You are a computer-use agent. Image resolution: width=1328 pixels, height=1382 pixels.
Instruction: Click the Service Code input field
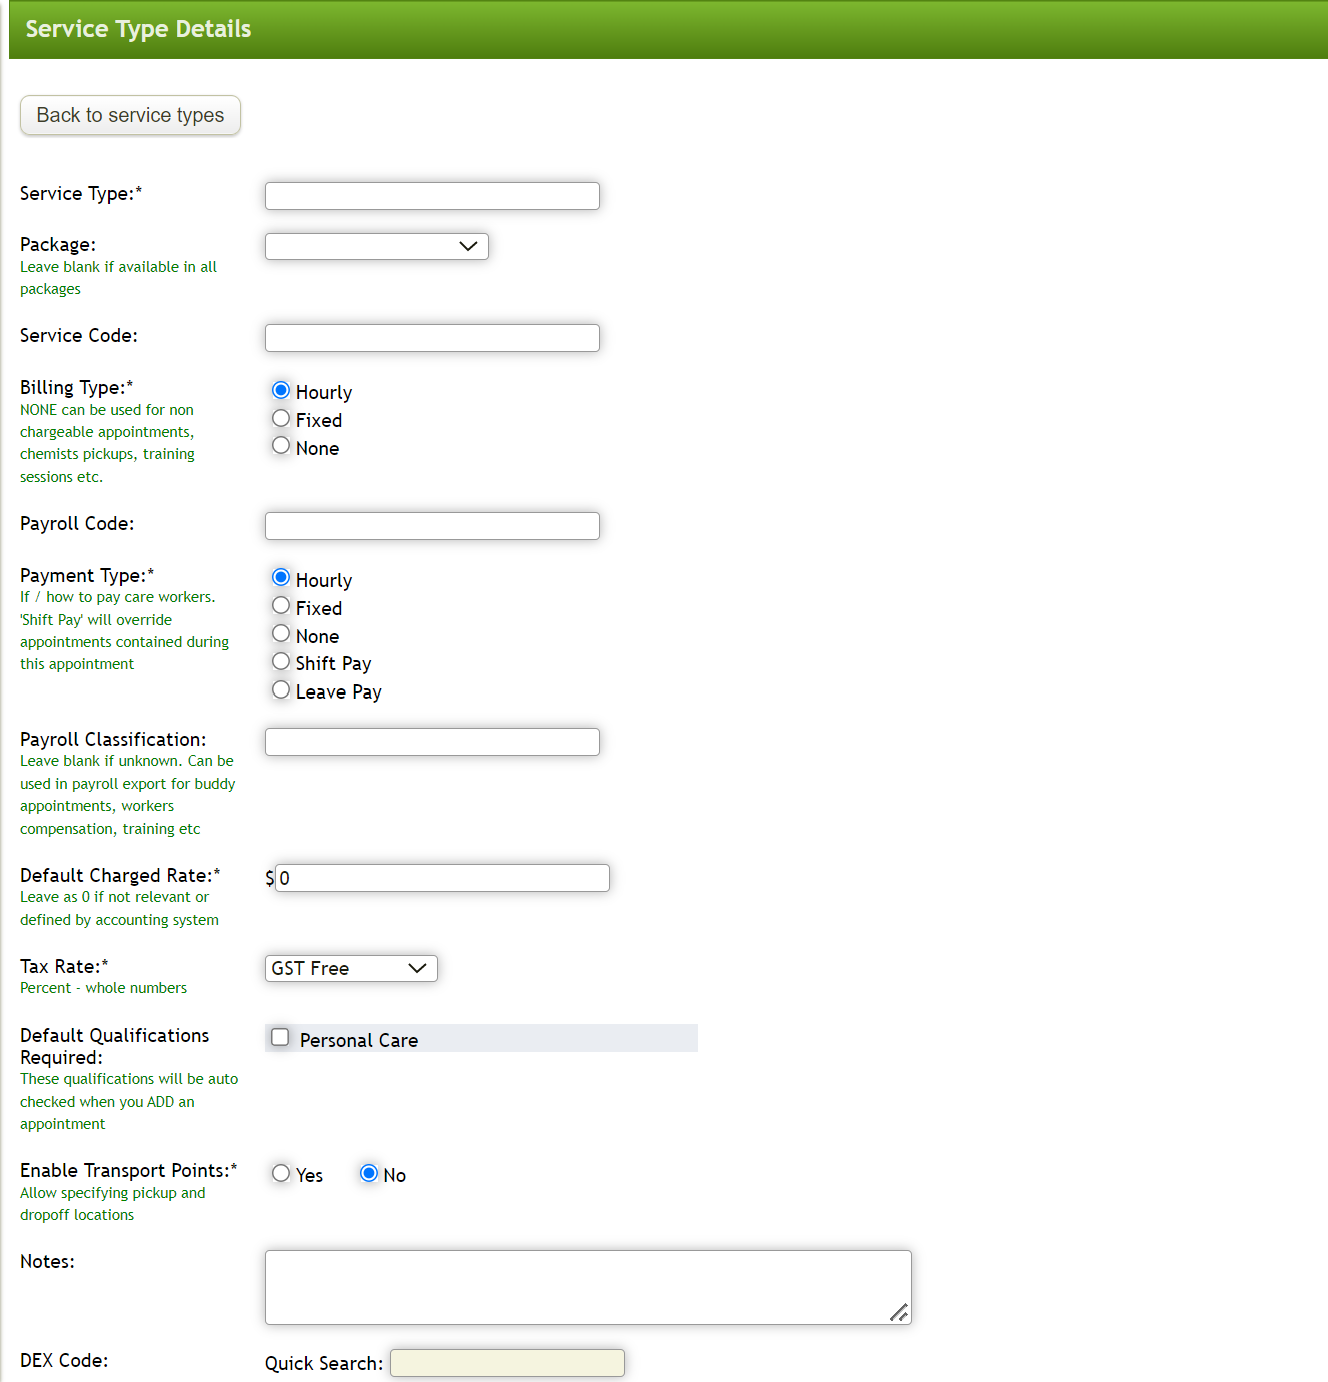[x=431, y=337]
